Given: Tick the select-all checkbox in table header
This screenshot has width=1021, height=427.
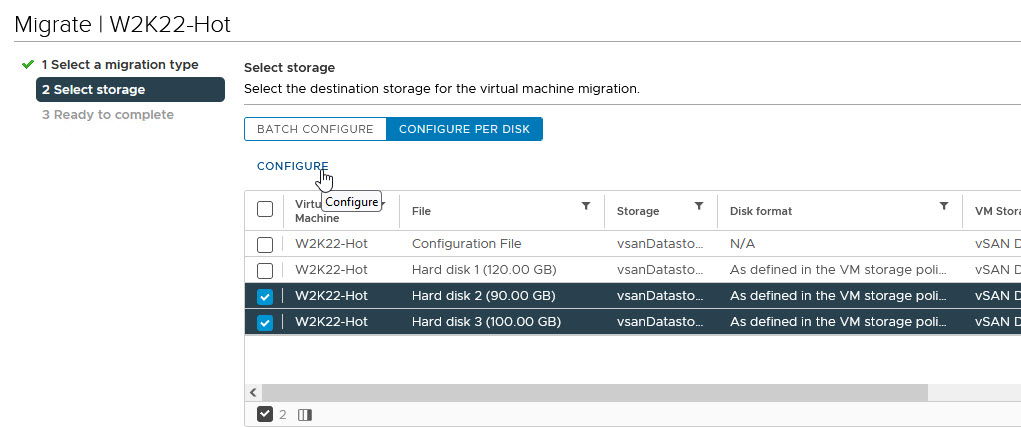Looking at the screenshot, I should [265, 209].
